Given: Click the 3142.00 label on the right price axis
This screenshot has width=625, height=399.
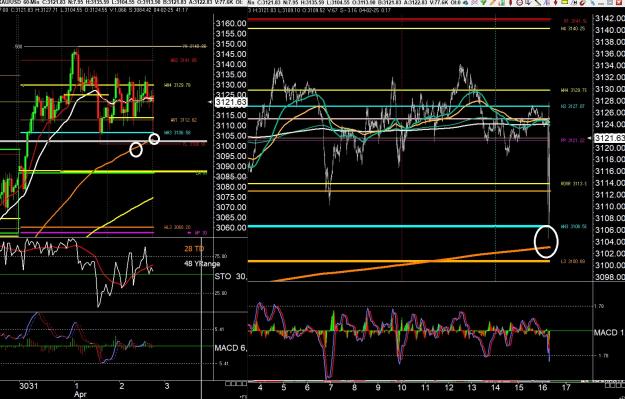Looking at the screenshot, I should [610, 18].
